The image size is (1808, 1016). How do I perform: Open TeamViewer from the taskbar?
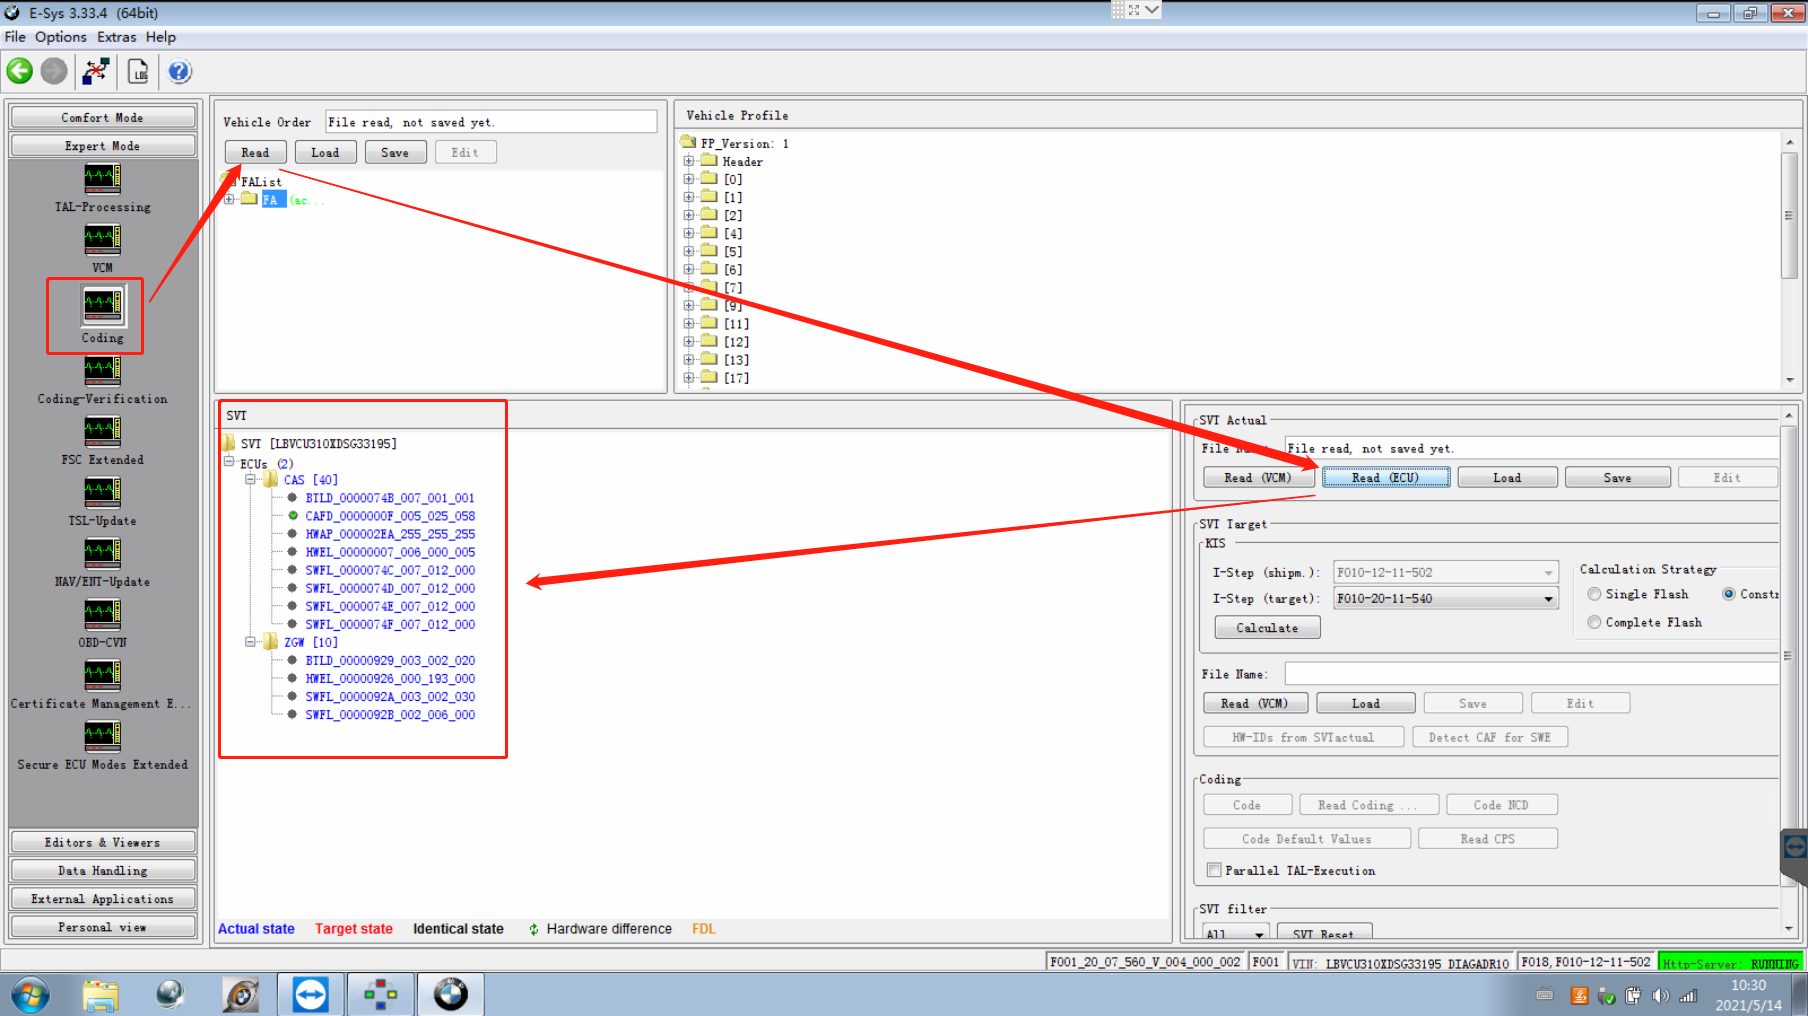point(310,995)
